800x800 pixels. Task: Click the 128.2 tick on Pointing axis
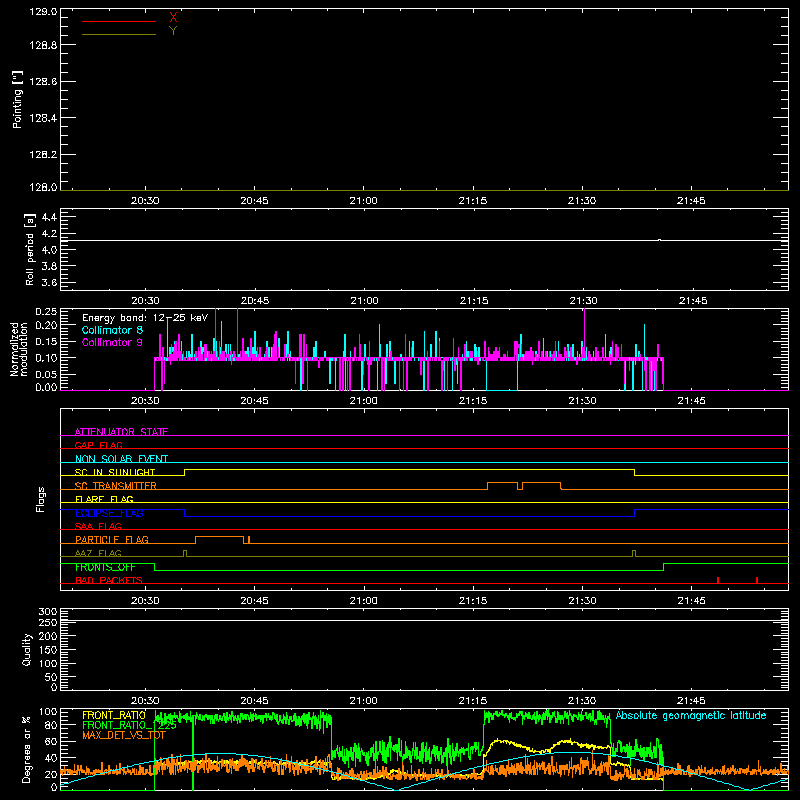coord(43,155)
